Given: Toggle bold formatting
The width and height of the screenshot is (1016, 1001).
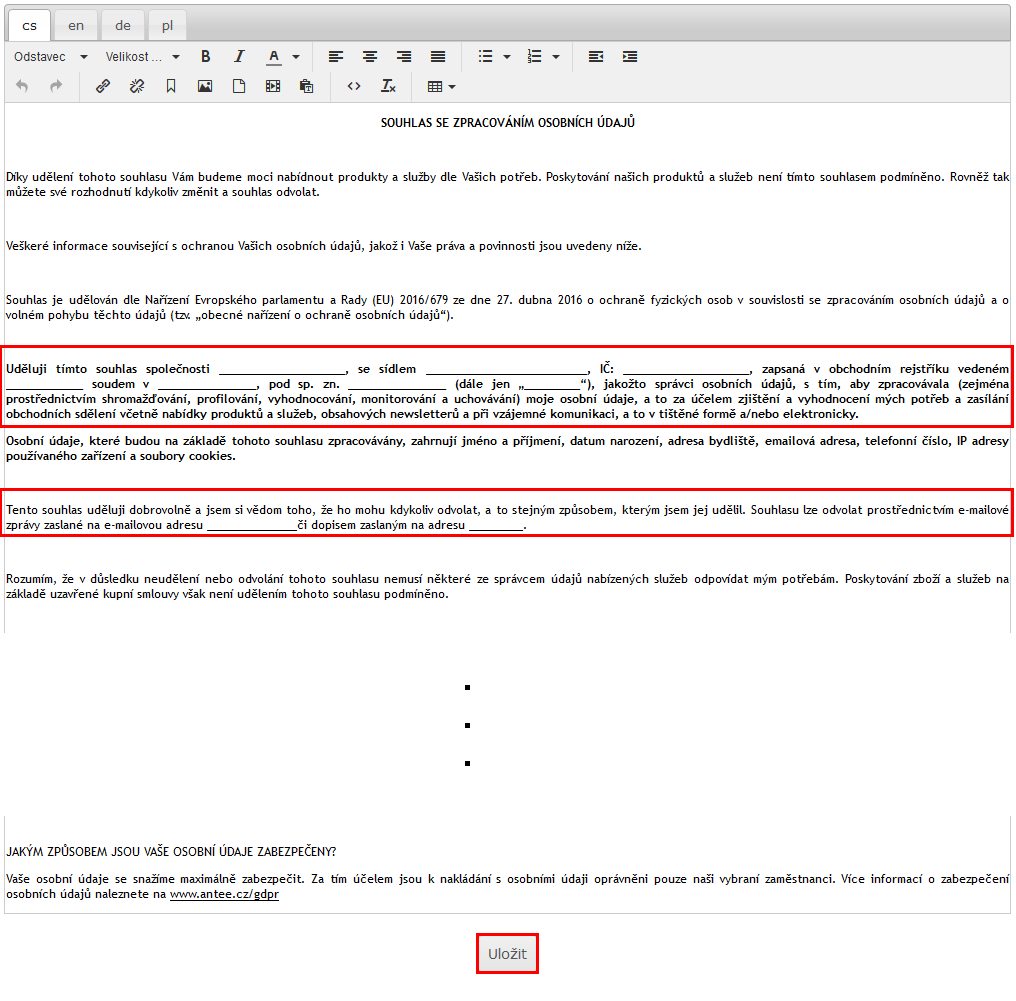Looking at the screenshot, I should (206, 57).
